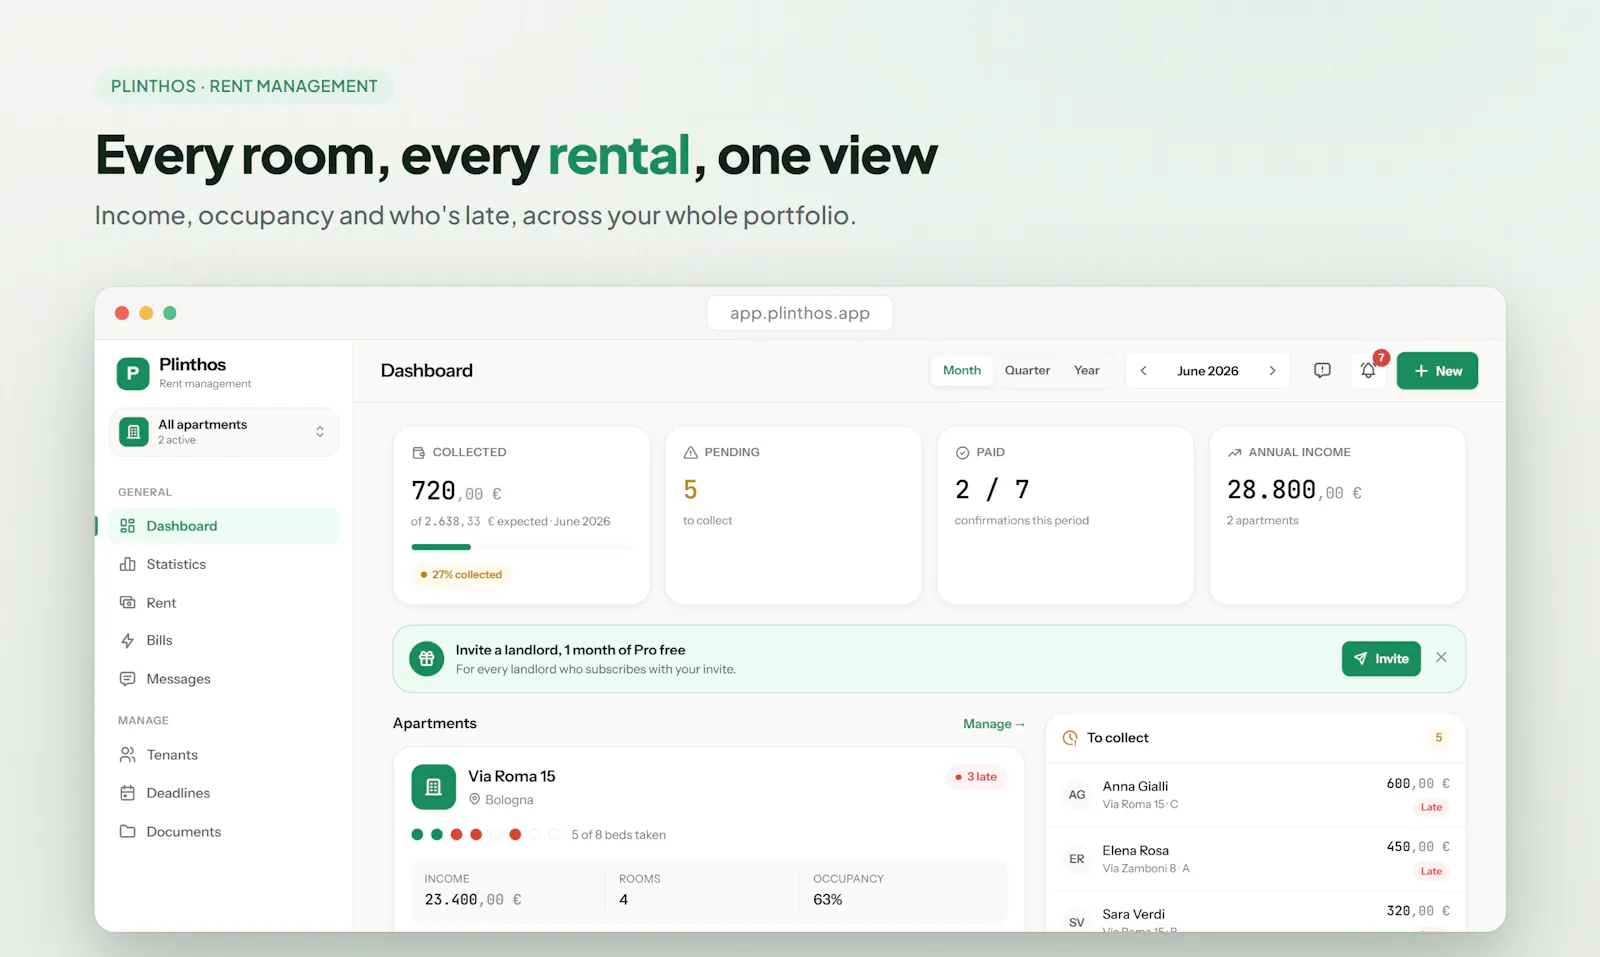The width and height of the screenshot is (1600, 957).
Task: Click Late tag under 450,00 €
Action: click(x=1432, y=871)
